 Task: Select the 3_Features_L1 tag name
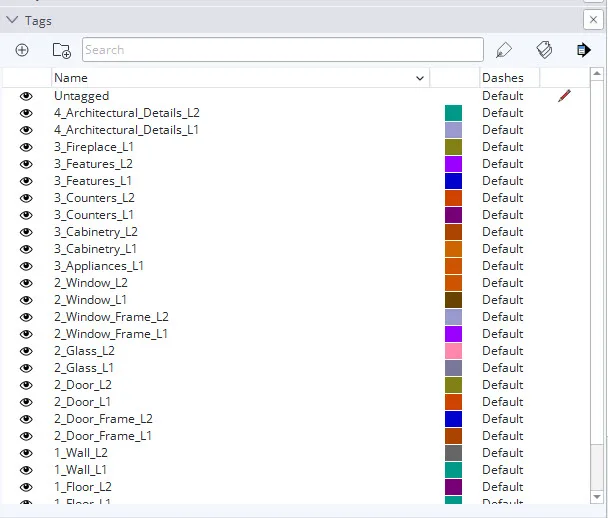point(93,181)
